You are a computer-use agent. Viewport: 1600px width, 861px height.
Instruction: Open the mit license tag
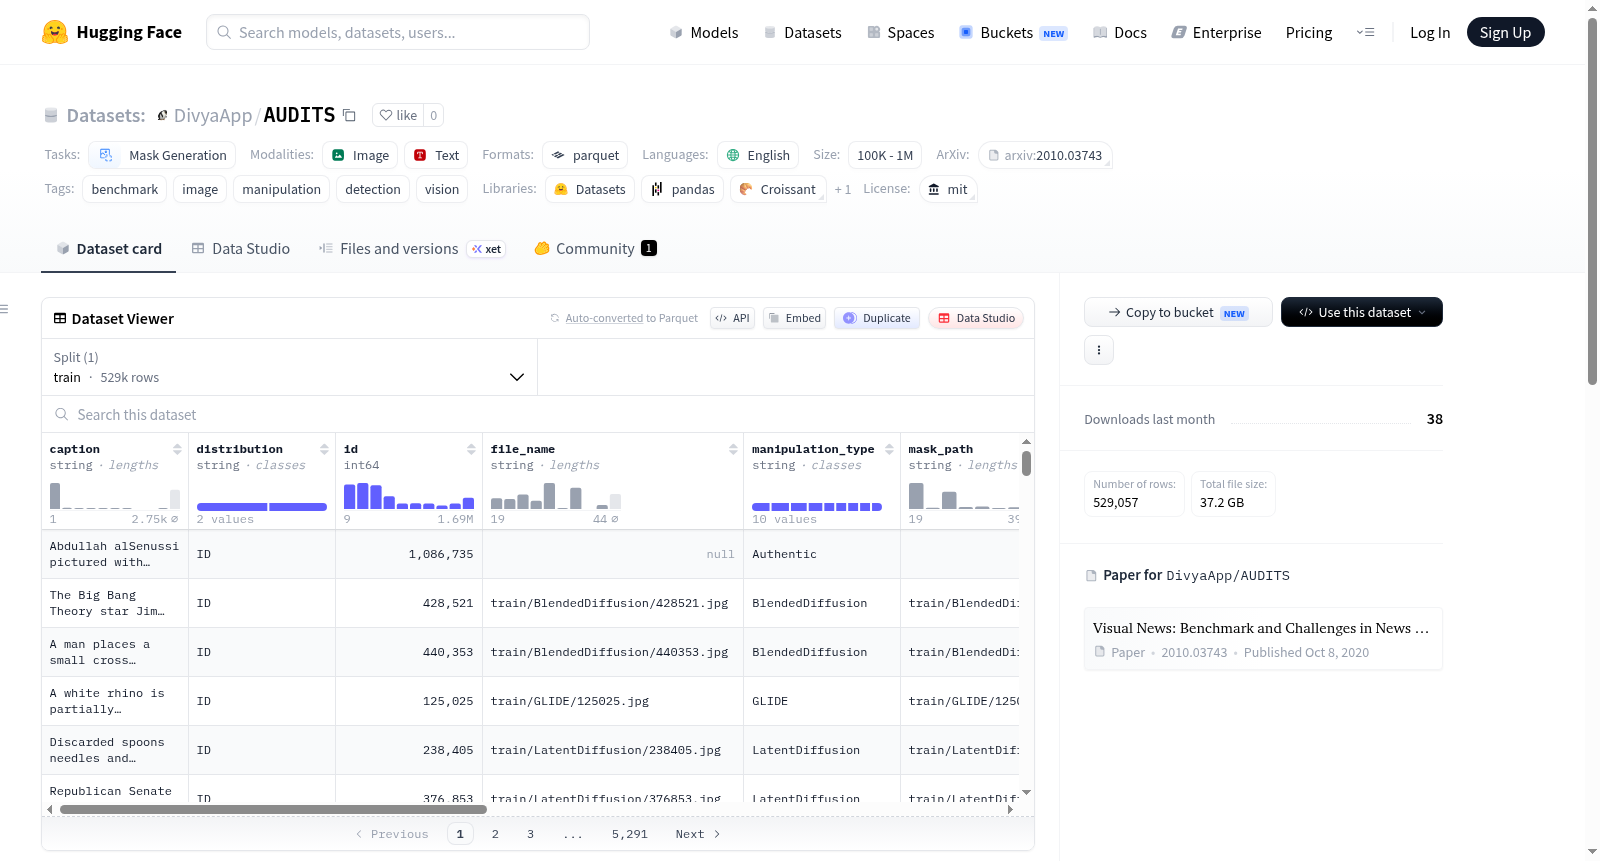coord(948,189)
